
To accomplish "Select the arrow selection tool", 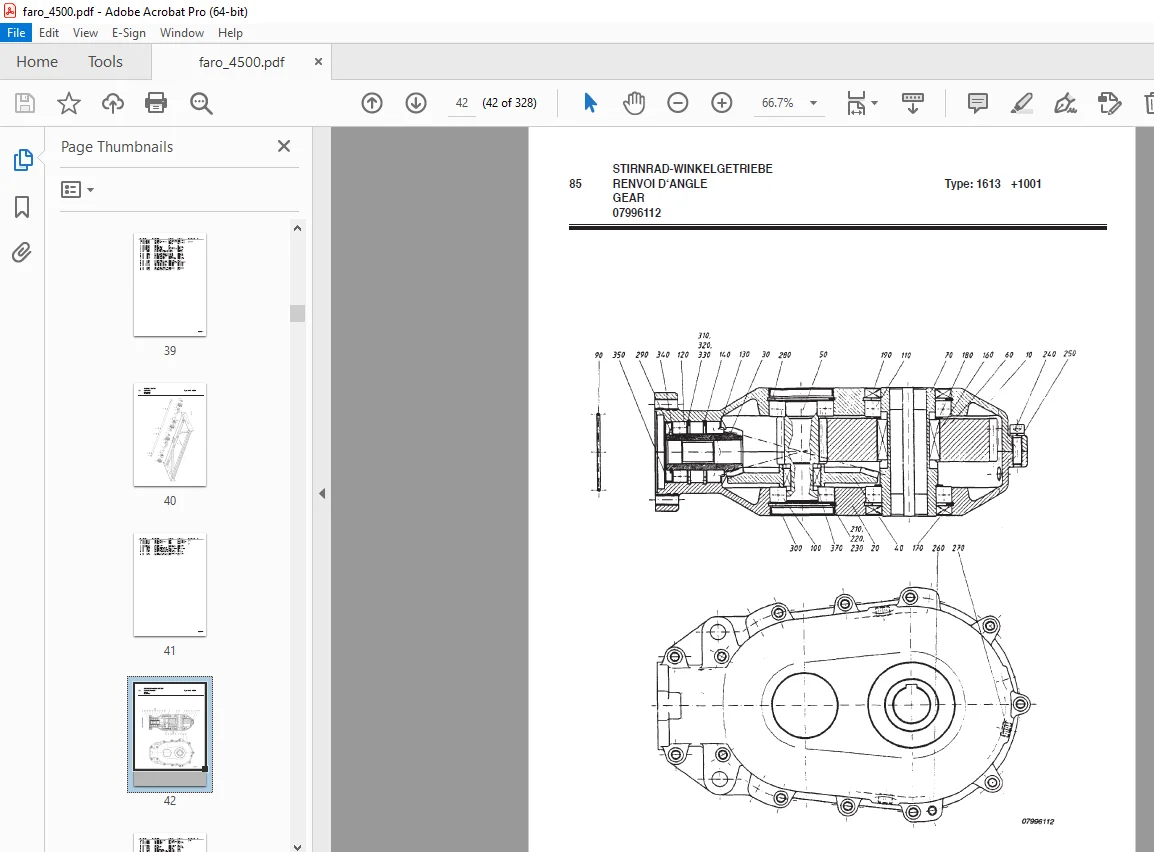I will point(590,103).
